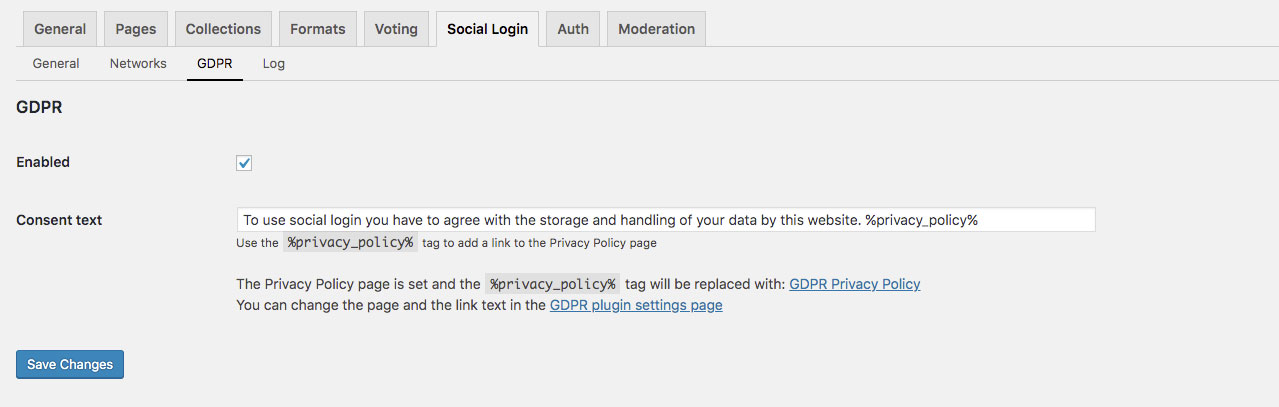The width and height of the screenshot is (1279, 407).
Task: Click into the Consent text field
Action: 666,220
